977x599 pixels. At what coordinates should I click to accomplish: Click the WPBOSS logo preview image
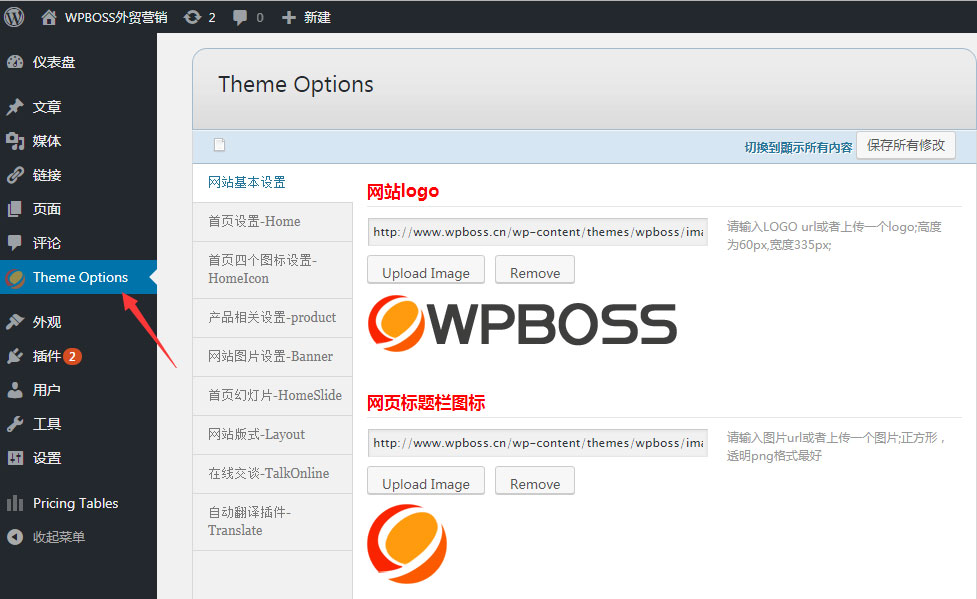pos(522,323)
